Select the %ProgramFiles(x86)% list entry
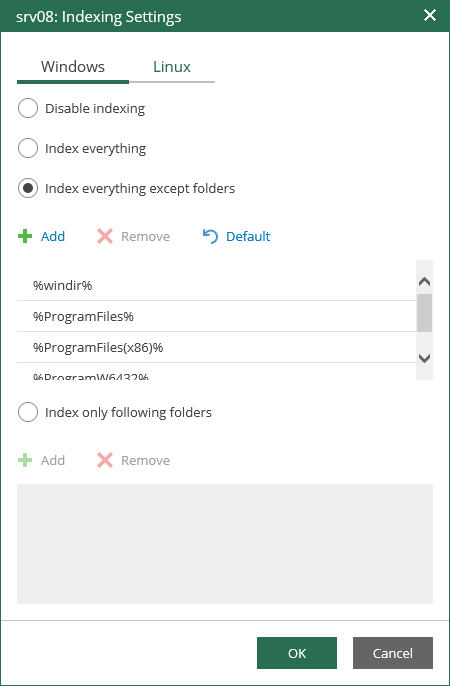 tap(216, 347)
